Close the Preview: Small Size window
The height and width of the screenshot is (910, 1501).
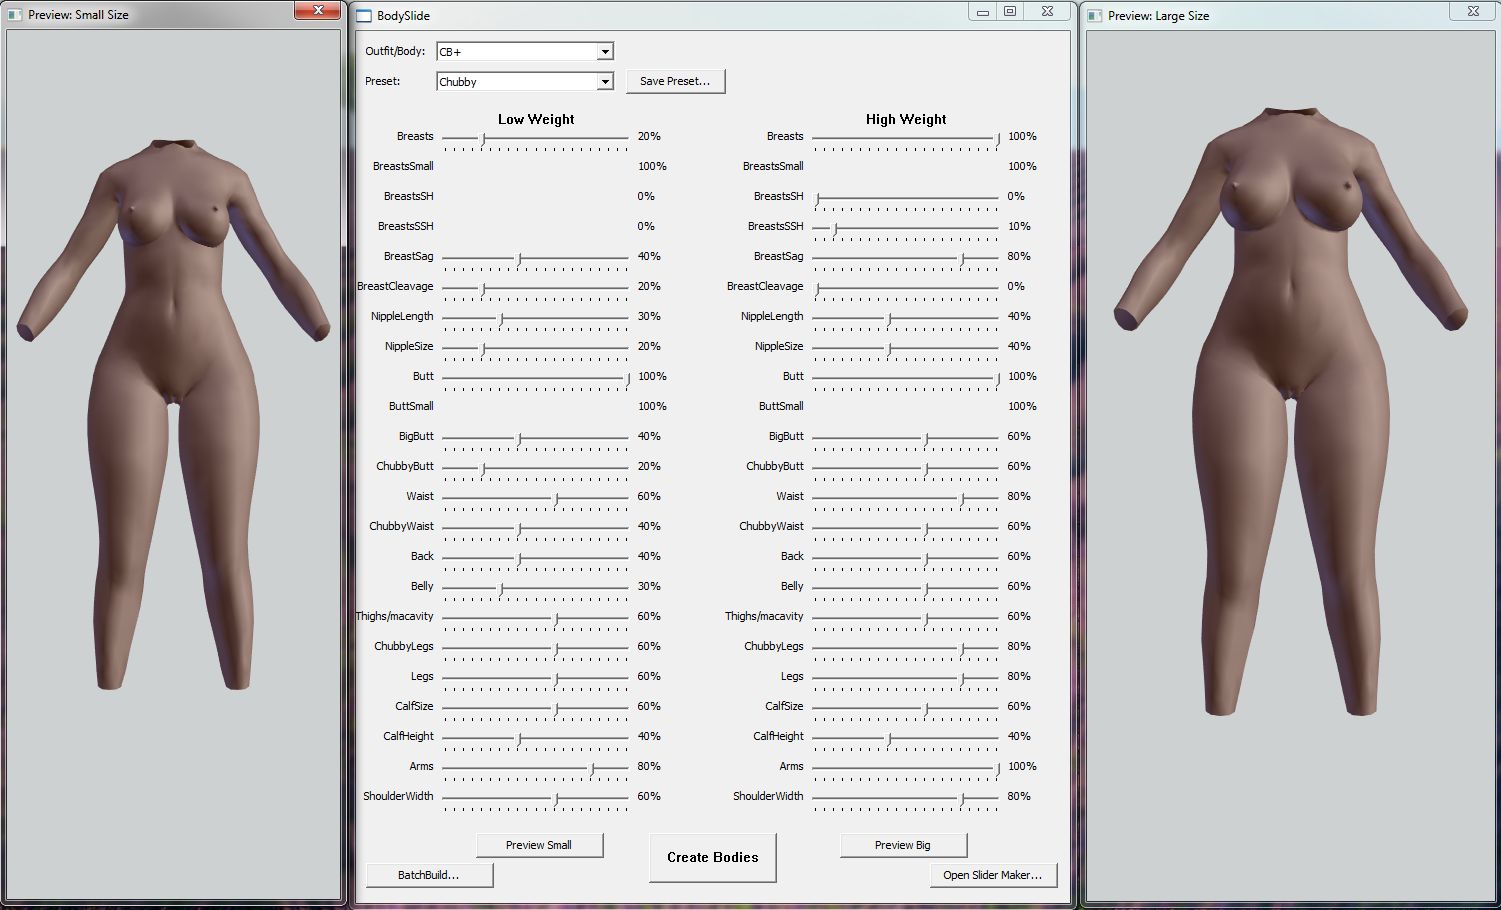point(318,10)
